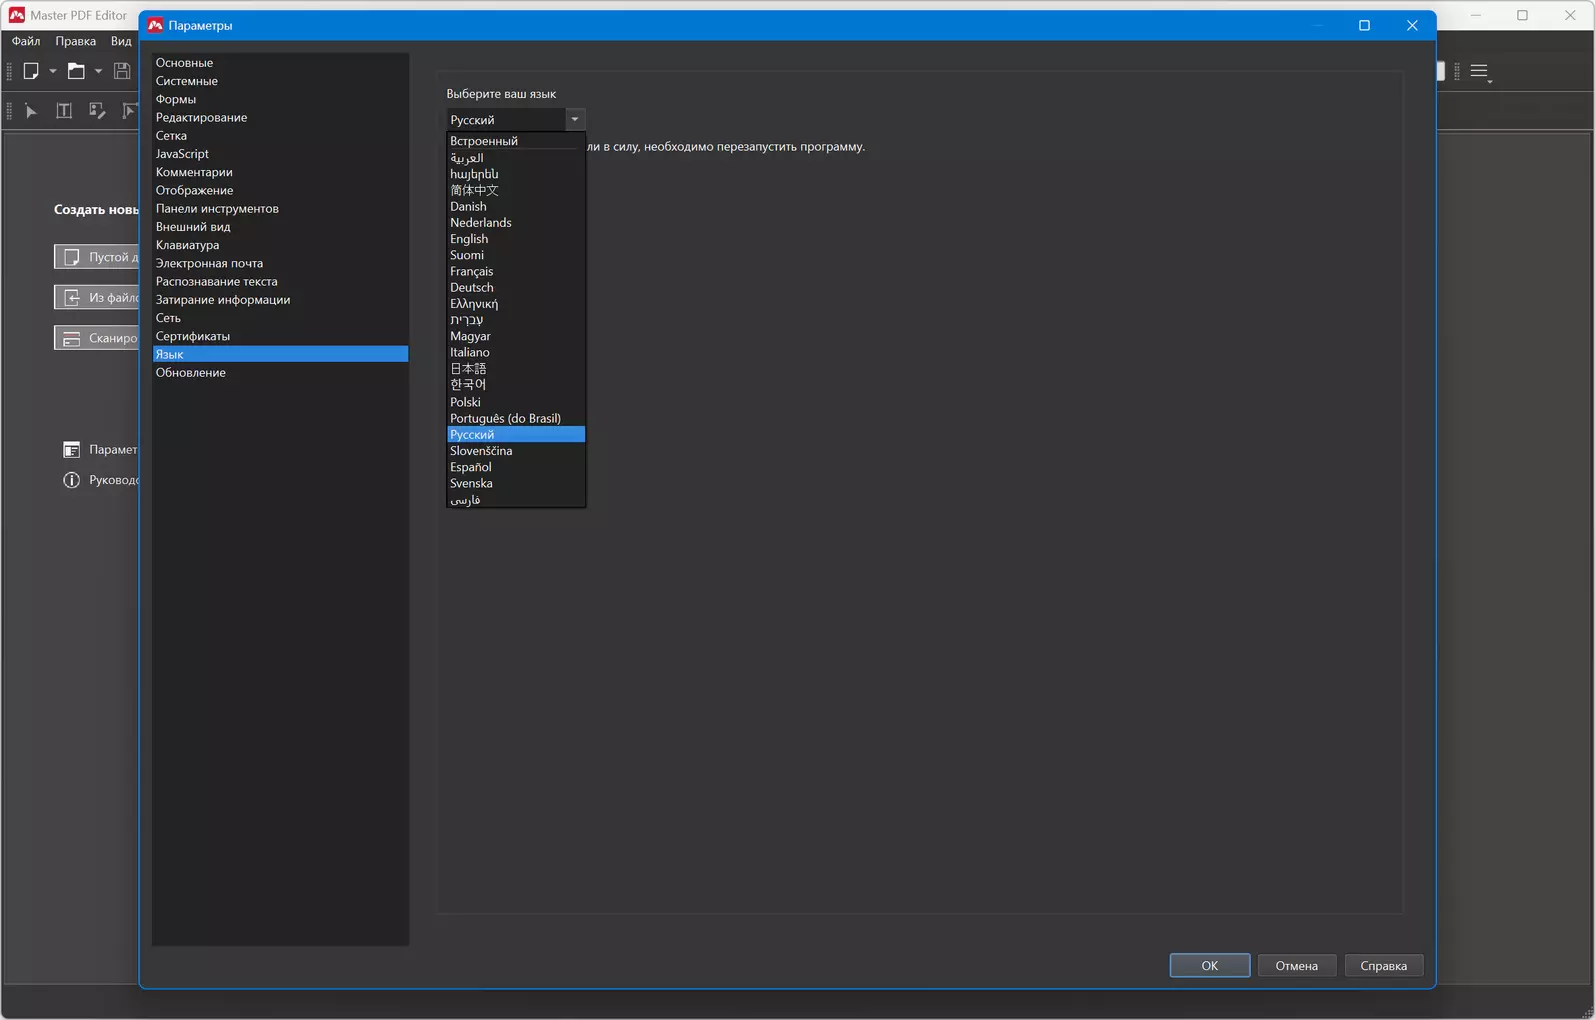
Task: Choose 한국어 in language list
Action: (516, 385)
